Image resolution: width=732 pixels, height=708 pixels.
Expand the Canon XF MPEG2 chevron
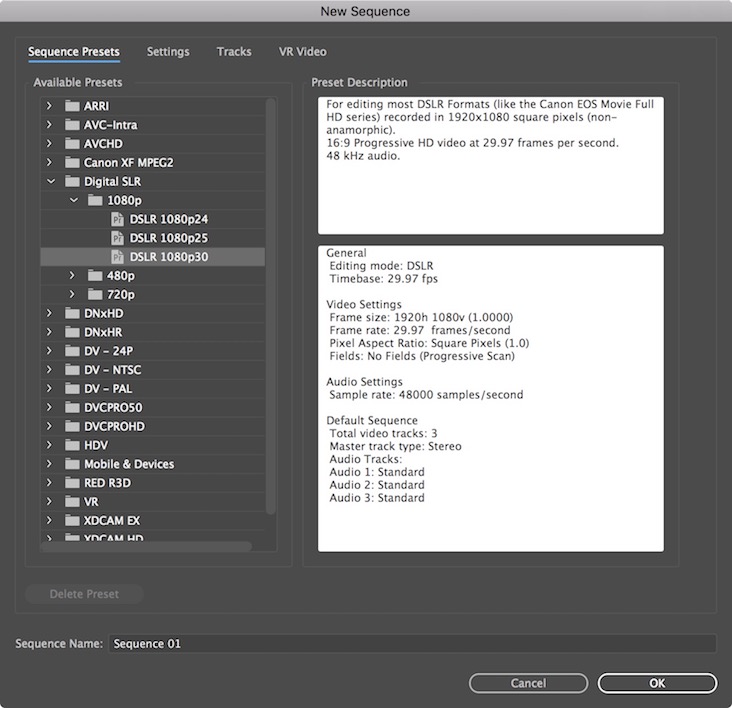coord(49,162)
